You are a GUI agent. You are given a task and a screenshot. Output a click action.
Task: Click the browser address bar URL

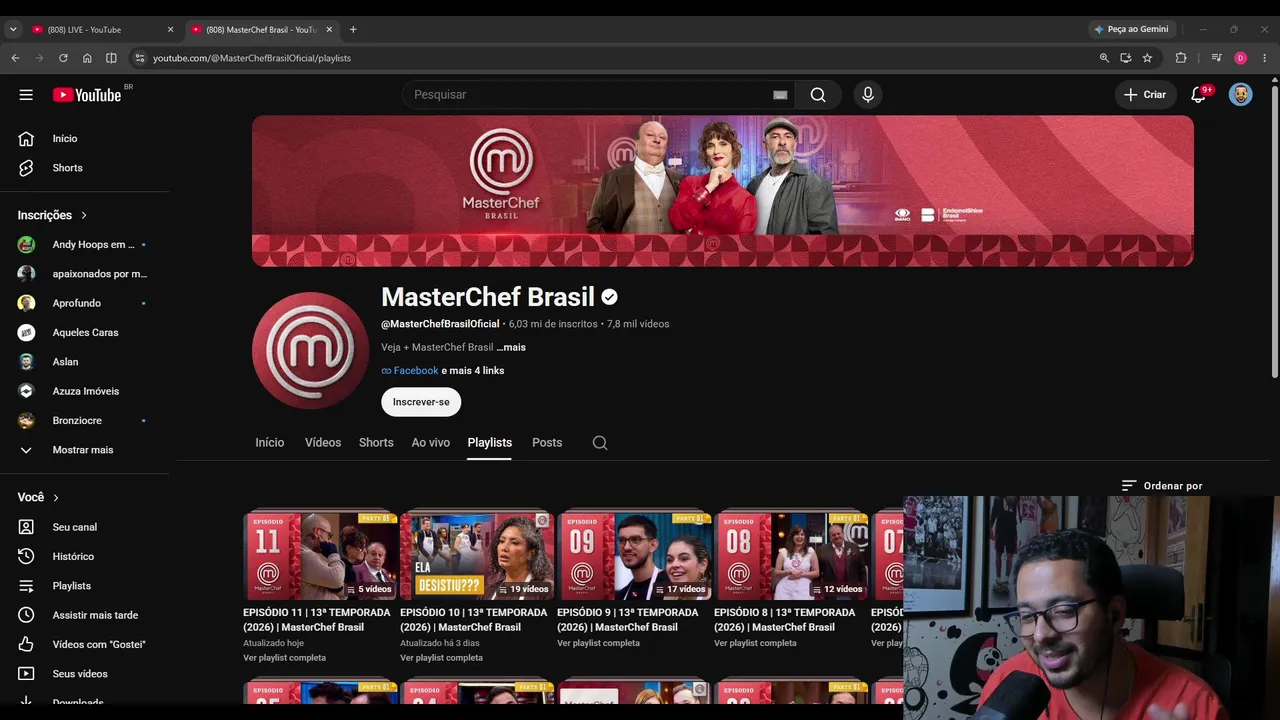(x=252, y=58)
